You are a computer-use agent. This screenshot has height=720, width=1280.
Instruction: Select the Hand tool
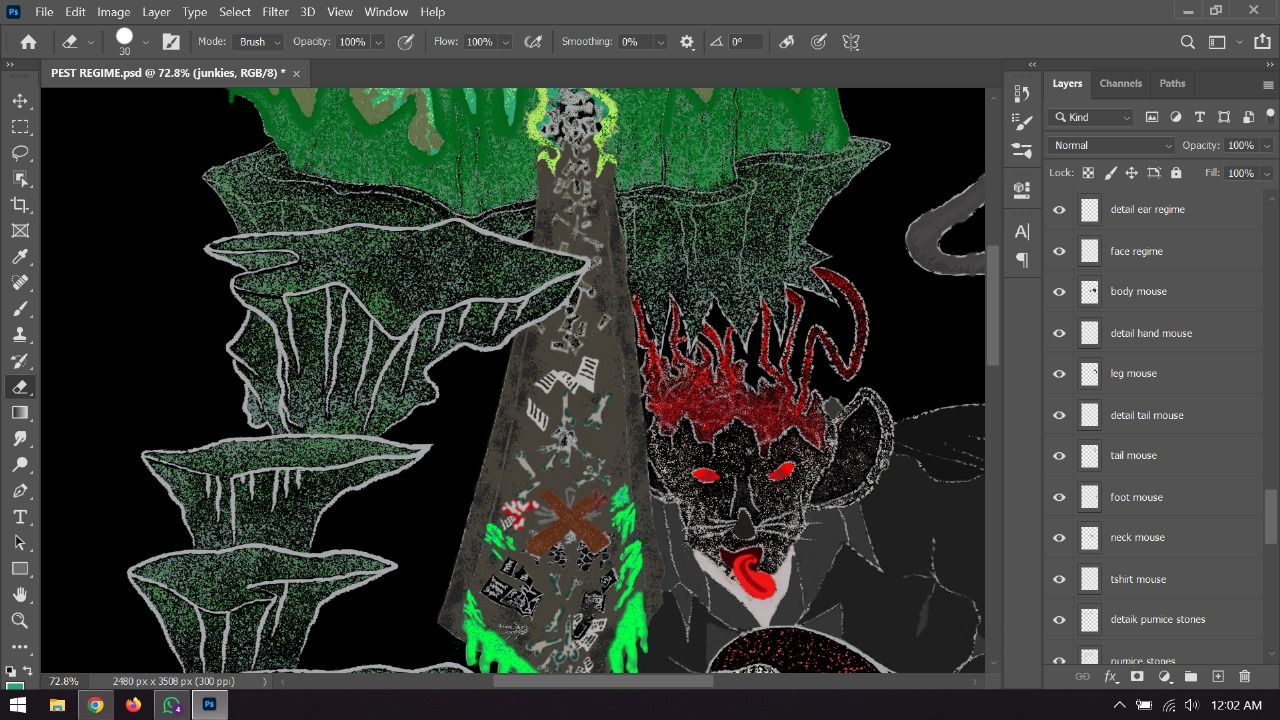(x=20, y=595)
